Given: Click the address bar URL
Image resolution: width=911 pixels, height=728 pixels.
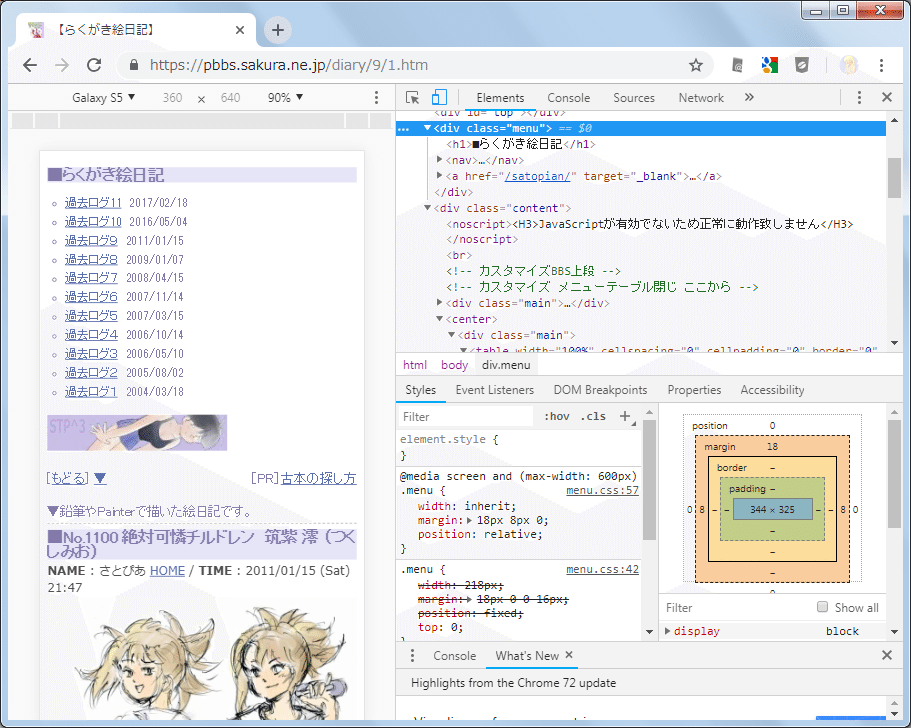Looking at the screenshot, I should click(289, 65).
